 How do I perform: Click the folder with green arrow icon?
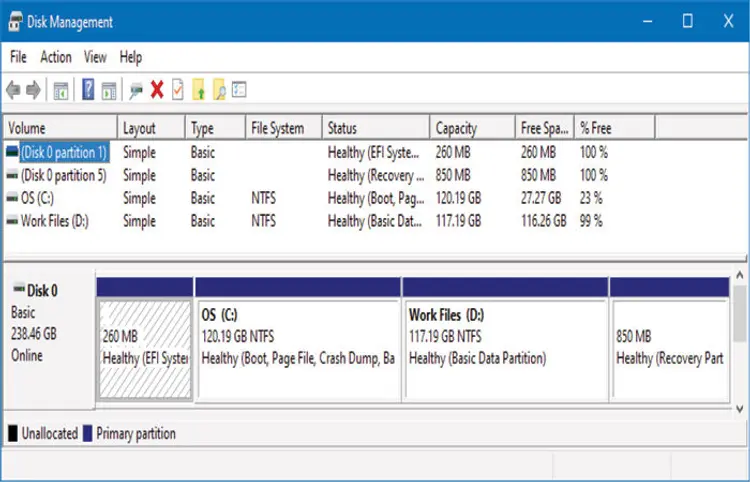click(198, 90)
